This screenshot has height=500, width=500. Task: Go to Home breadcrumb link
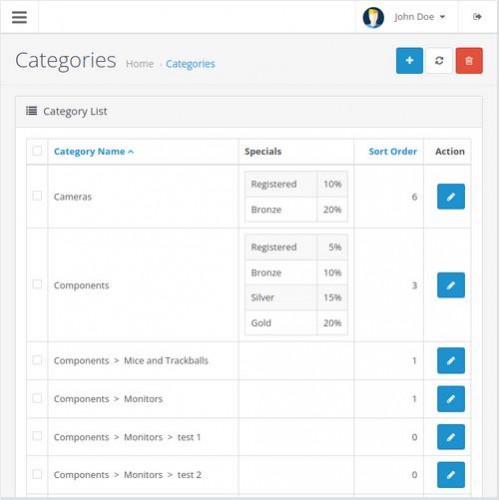(140, 64)
